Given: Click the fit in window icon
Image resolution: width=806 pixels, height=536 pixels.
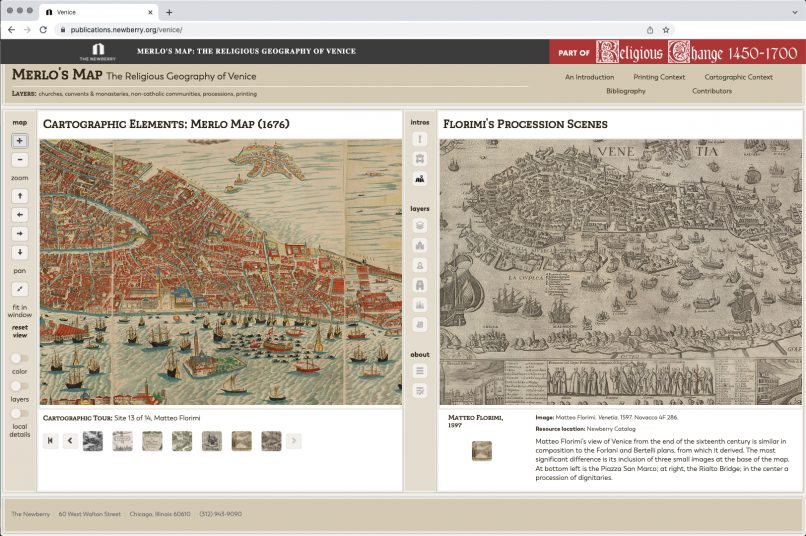Looking at the screenshot, I should tap(20, 288).
